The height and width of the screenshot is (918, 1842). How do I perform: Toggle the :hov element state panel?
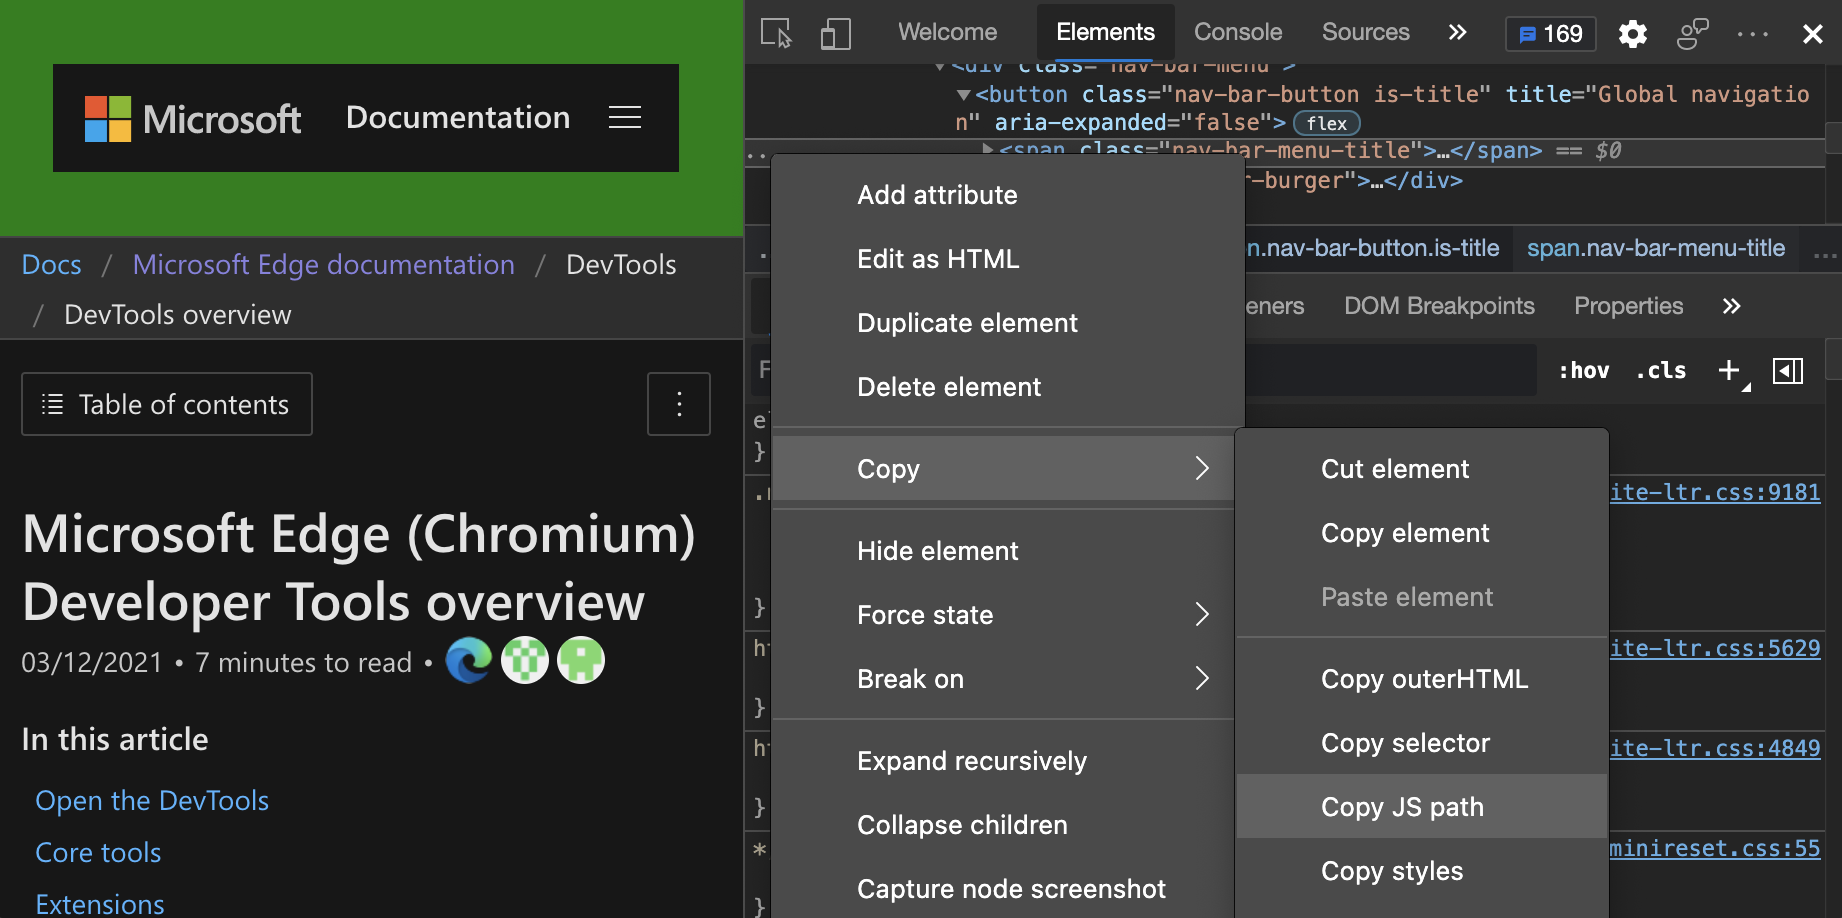pyautogui.click(x=1584, y=370)
